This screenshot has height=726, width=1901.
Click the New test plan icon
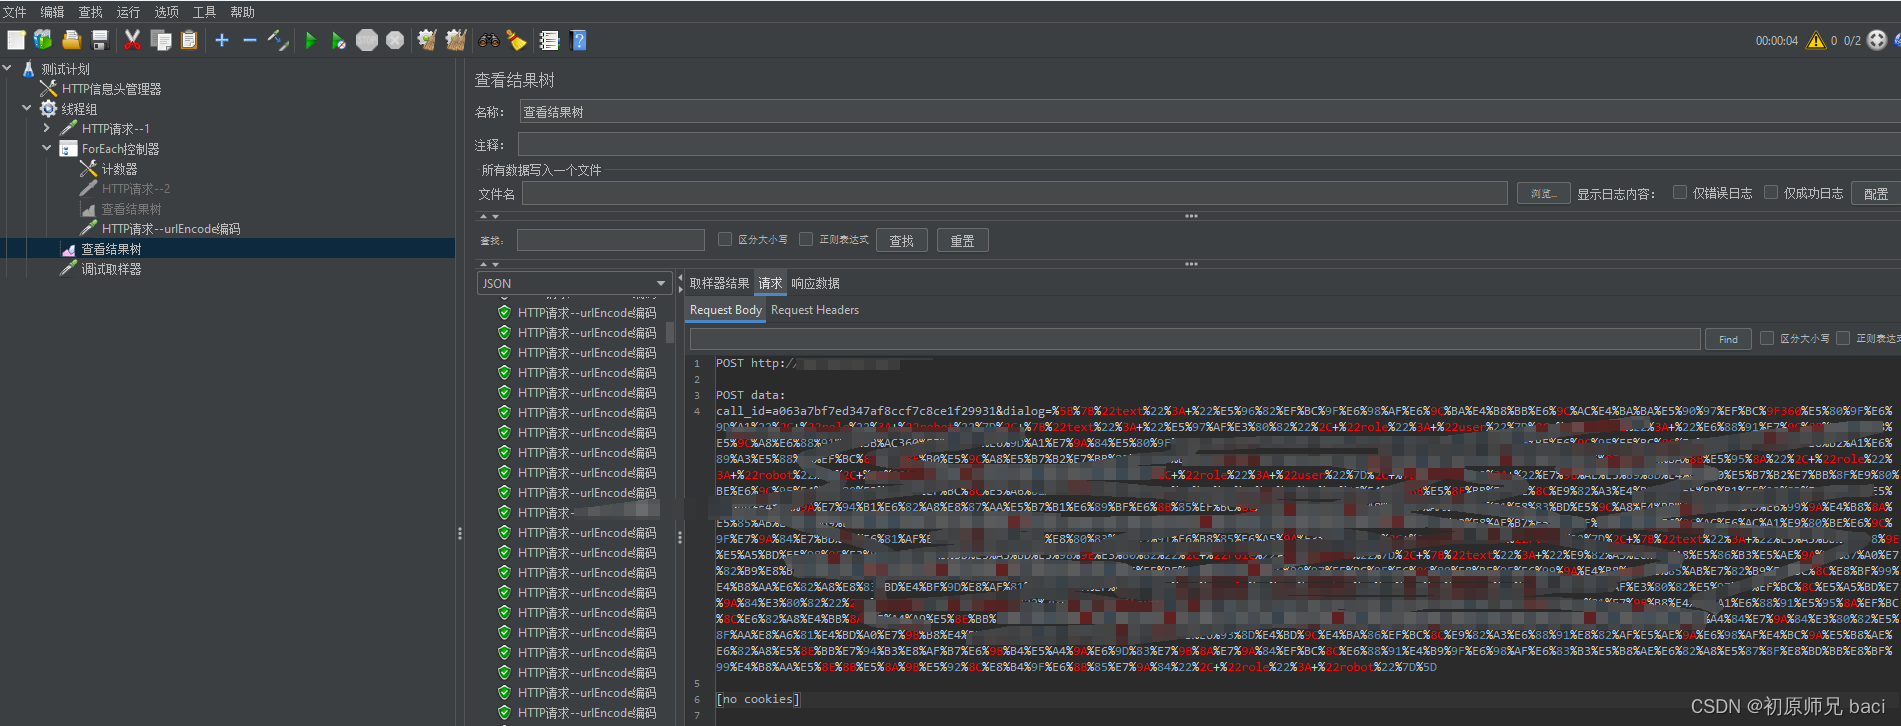tap(16, 40)
